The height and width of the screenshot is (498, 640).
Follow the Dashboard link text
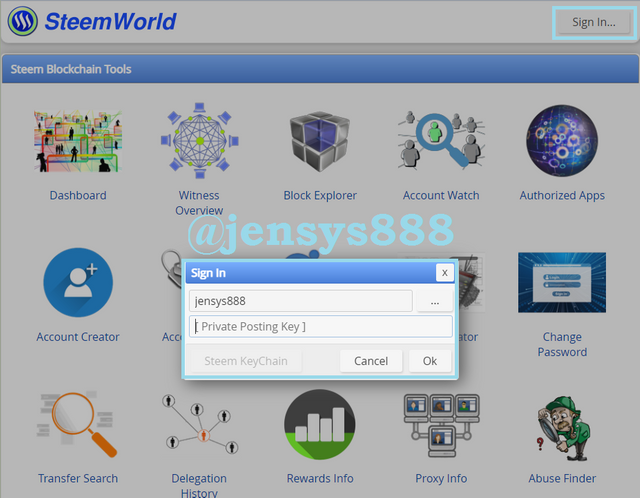click(78, 195)
